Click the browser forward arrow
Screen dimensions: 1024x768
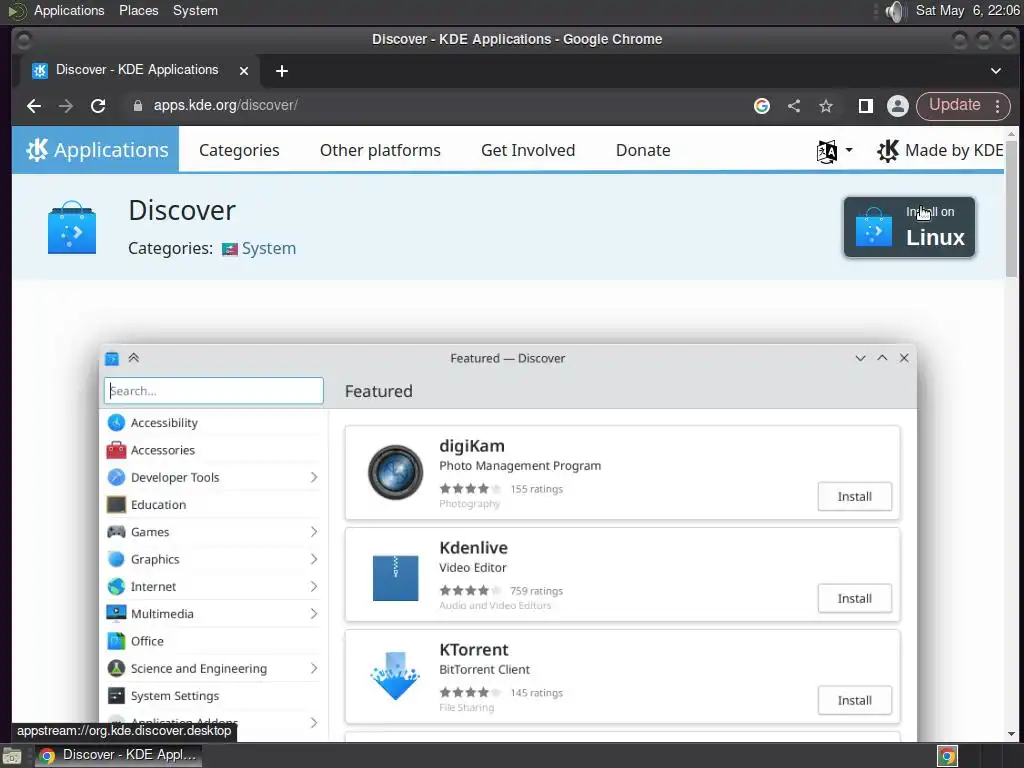66,106
